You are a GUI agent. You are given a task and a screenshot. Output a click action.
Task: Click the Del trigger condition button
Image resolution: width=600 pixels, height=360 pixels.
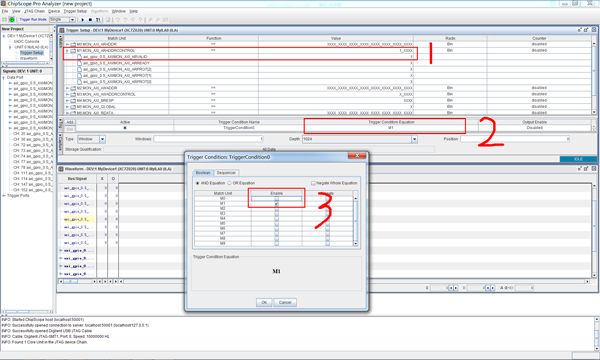click(x=70, y=129)
